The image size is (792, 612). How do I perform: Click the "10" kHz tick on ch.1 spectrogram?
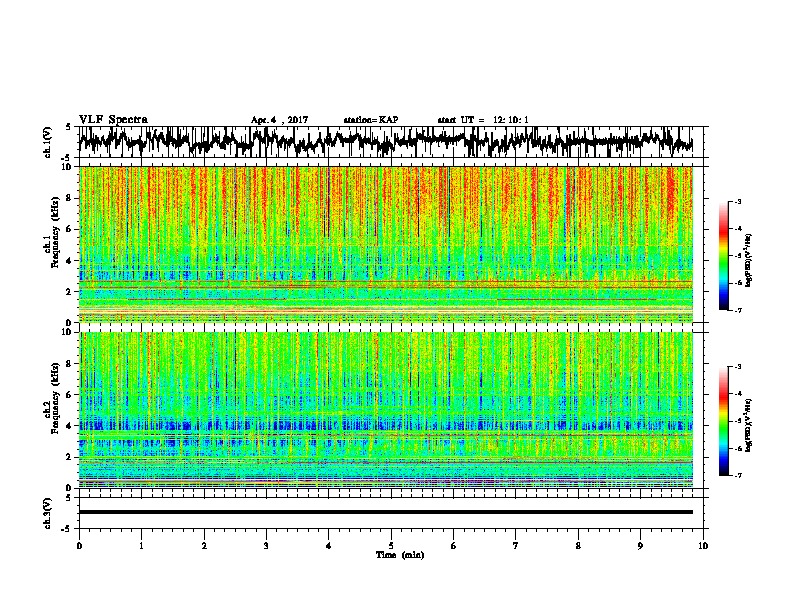click(69, 167)
